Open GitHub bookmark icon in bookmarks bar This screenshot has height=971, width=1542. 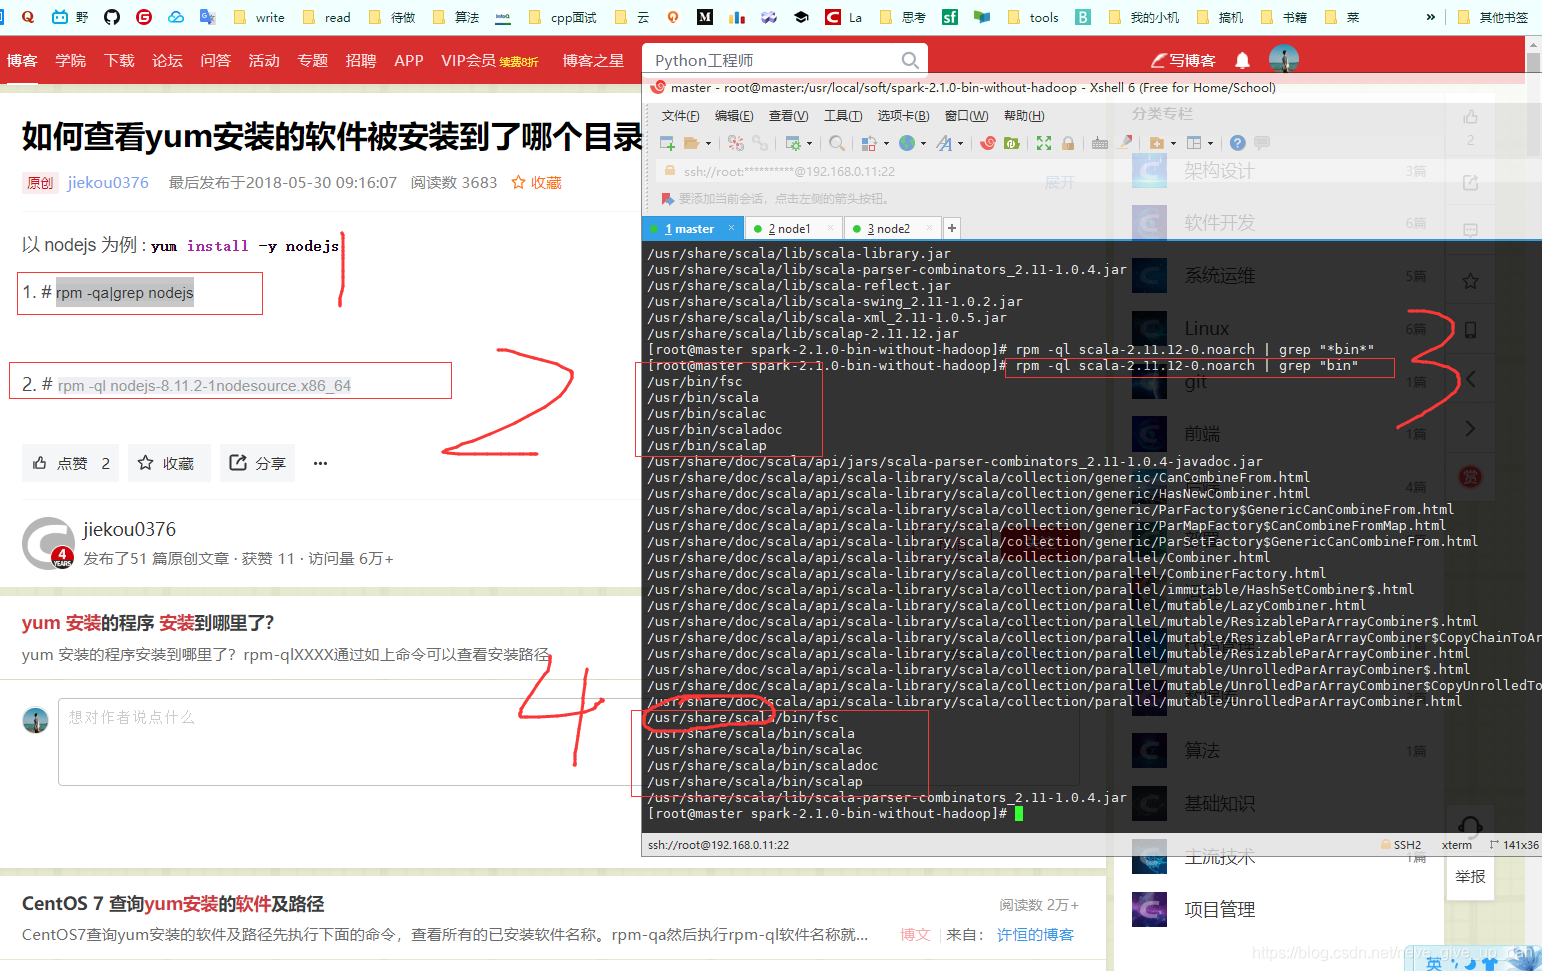click(x=112, y=17)
